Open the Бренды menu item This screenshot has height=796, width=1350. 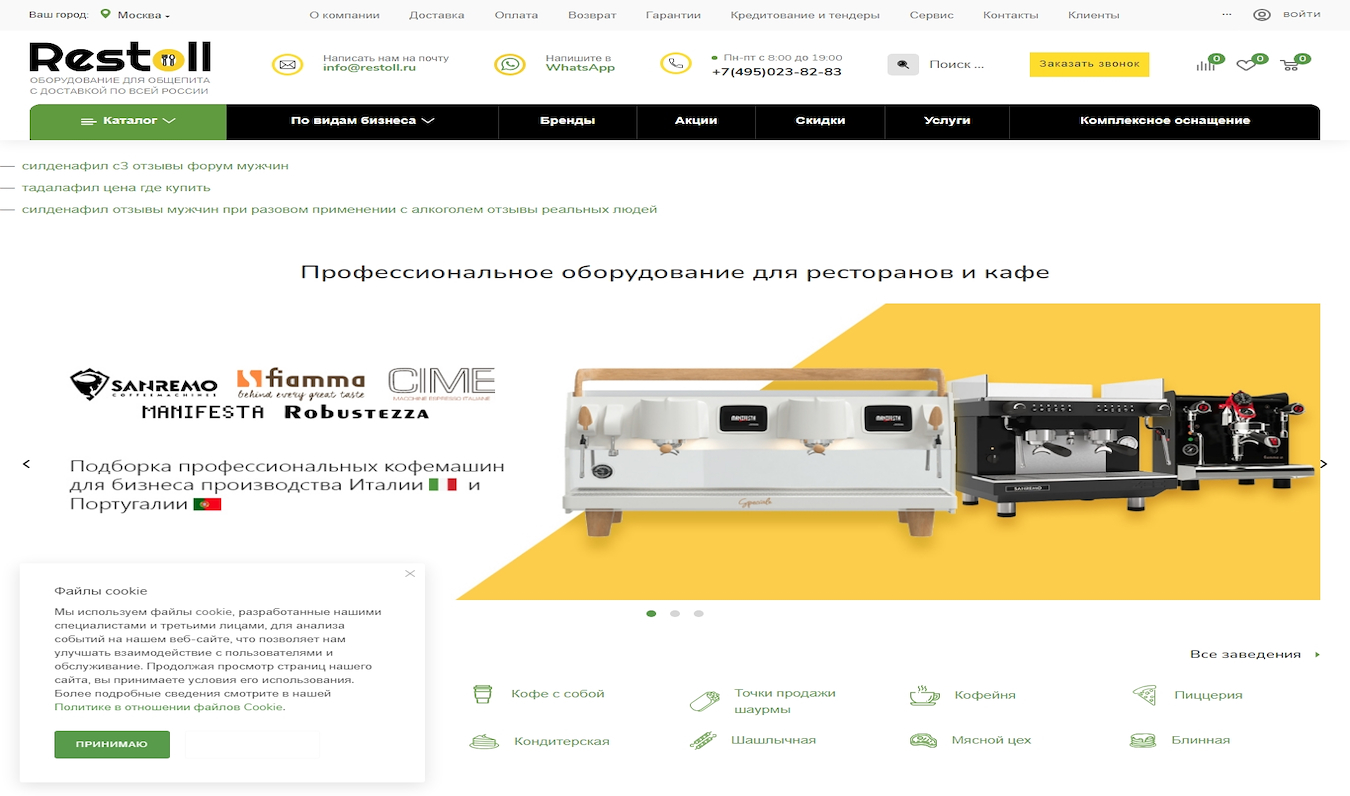tap(568, 121)
